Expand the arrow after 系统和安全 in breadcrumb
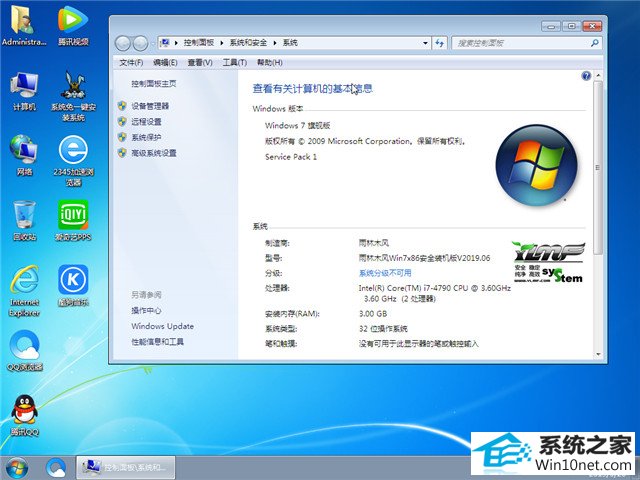The image size is (640, 480). [275, 43]
